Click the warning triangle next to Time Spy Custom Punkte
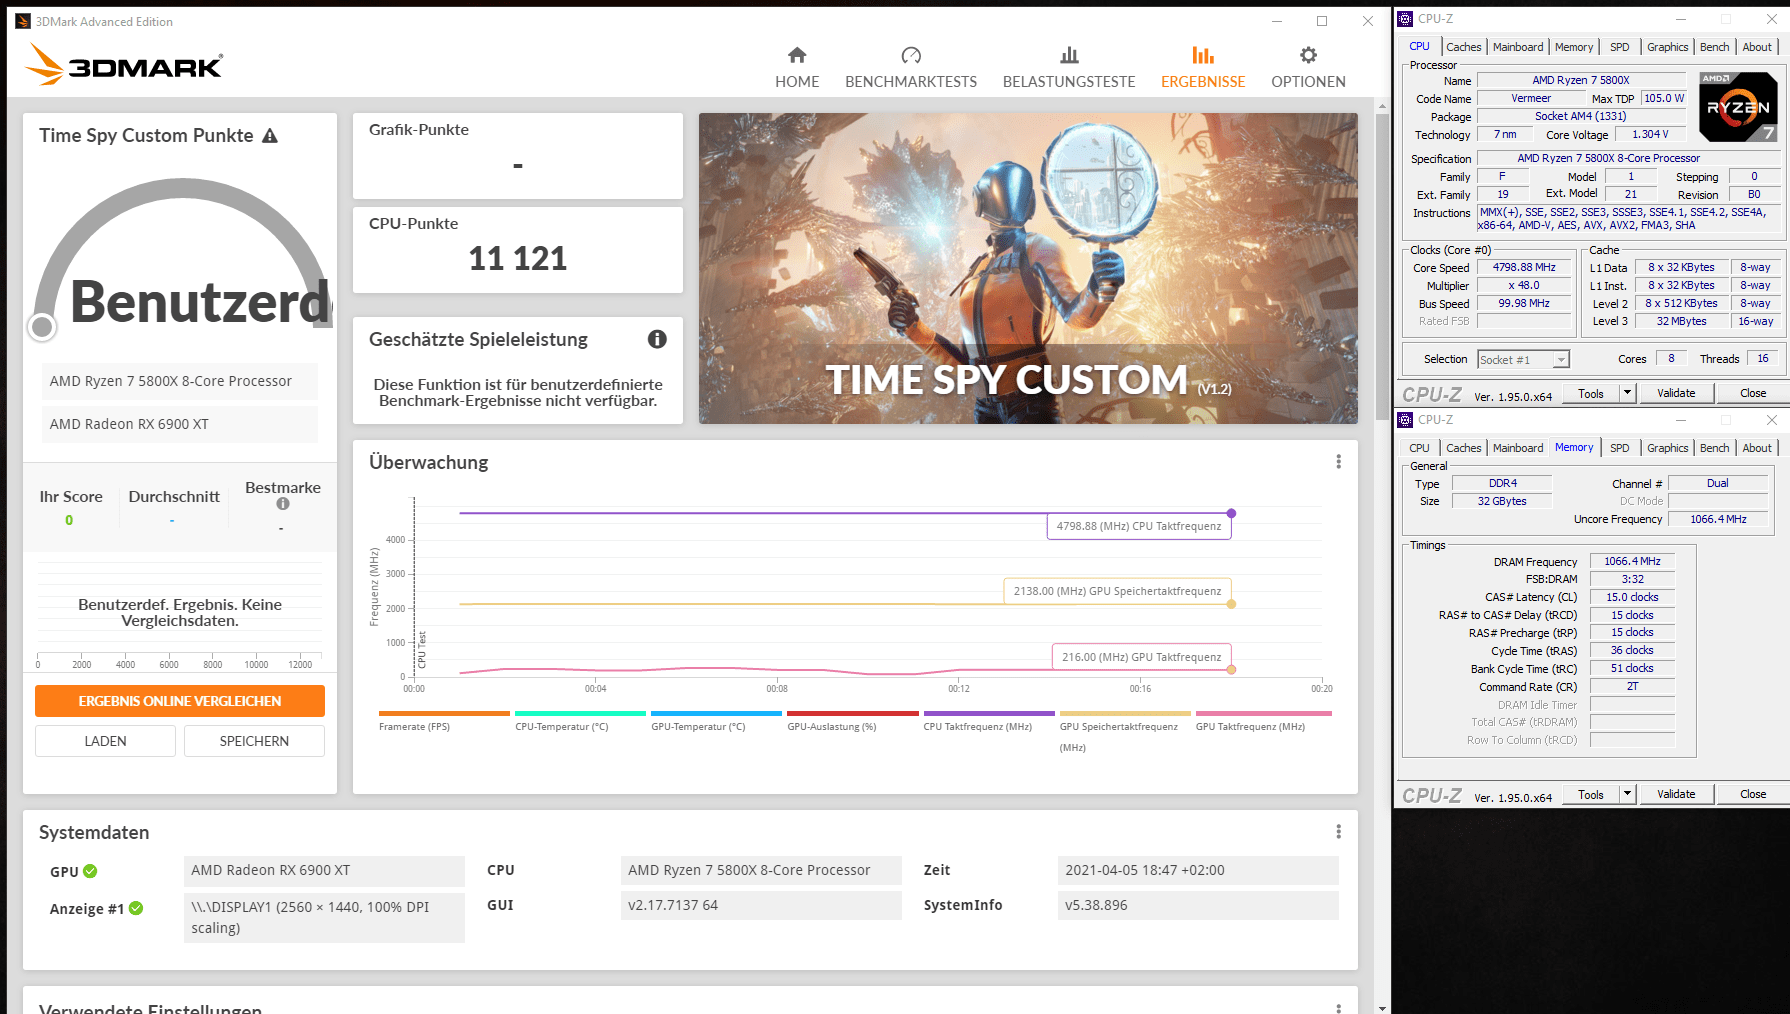This screenshot has height=1014, width=1790. tap(270, 136)
